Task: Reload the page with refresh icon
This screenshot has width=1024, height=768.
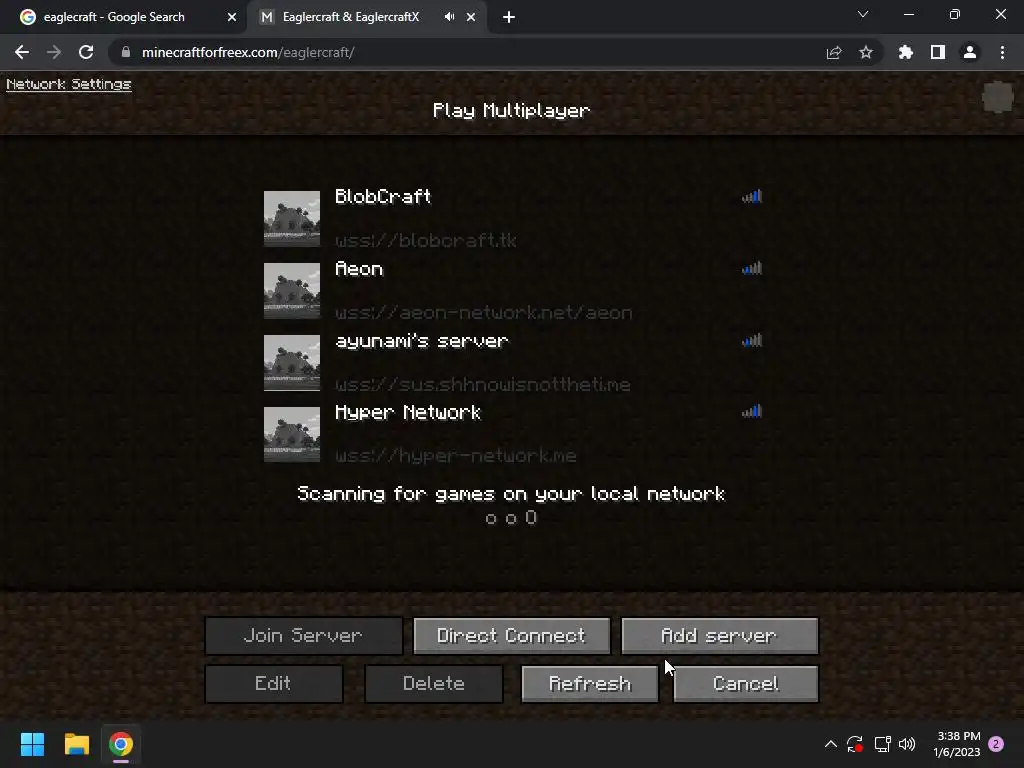Action: [x=86, y=52]
